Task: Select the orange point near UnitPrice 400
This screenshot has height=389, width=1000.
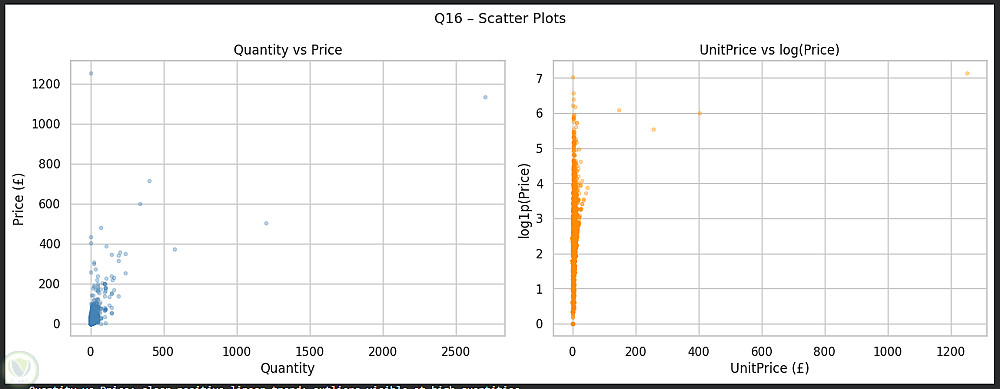Action: [x=700, y=113]
